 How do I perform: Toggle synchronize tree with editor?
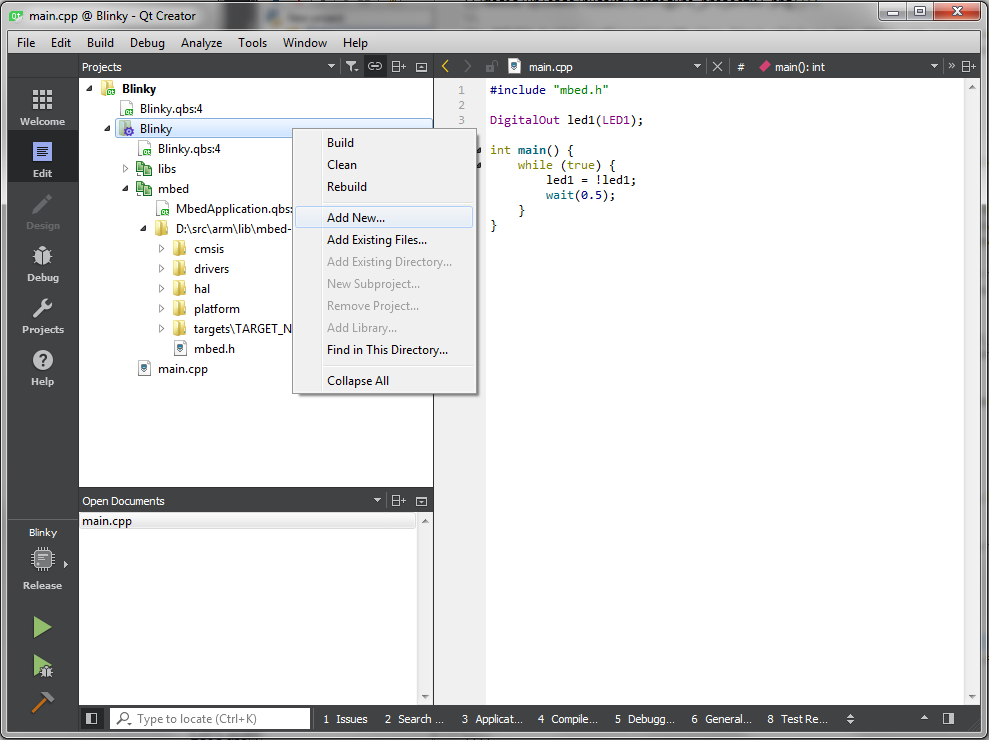(x=374, y=65)
